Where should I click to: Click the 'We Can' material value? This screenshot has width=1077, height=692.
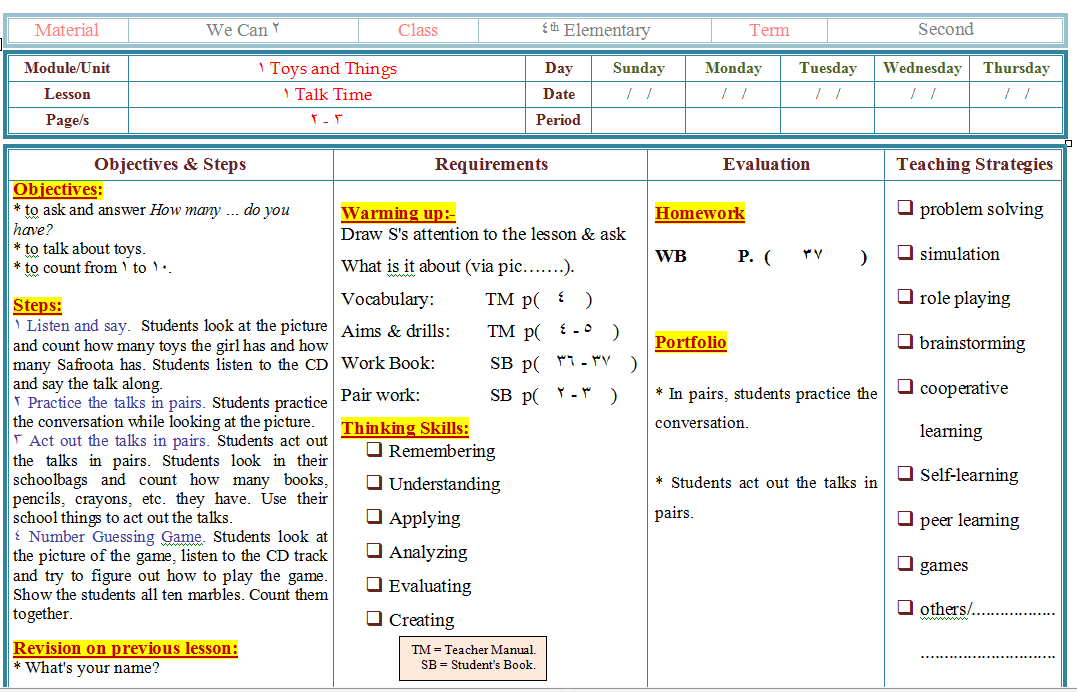(242, 30)
